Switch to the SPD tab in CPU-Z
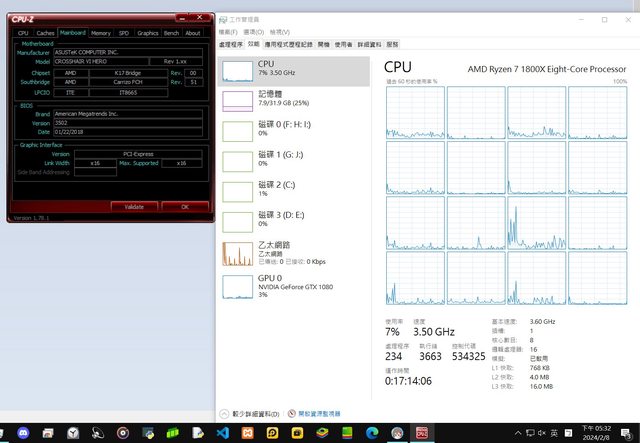Viewport: 640px width, 443px height. point(124,33)
